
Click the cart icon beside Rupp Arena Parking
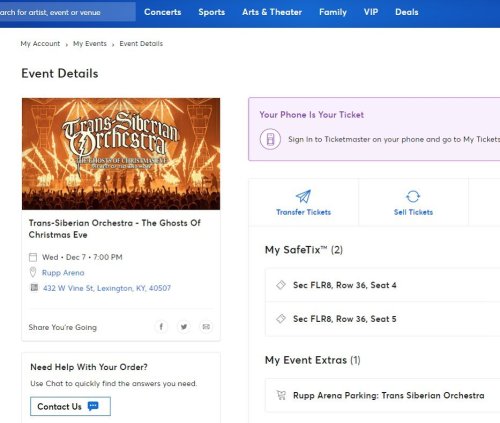(x=281, y=395)
